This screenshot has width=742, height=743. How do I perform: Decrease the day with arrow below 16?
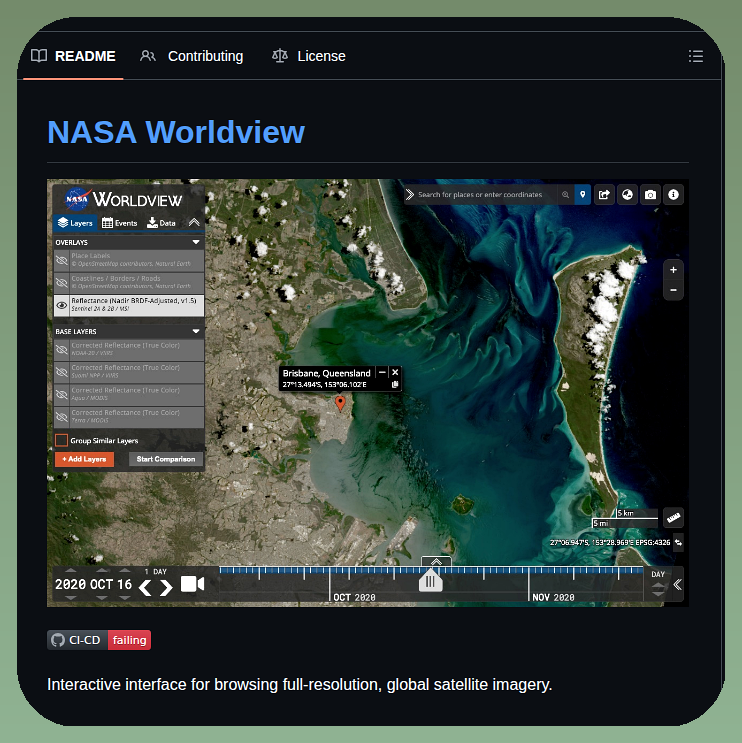click(125, 598)
